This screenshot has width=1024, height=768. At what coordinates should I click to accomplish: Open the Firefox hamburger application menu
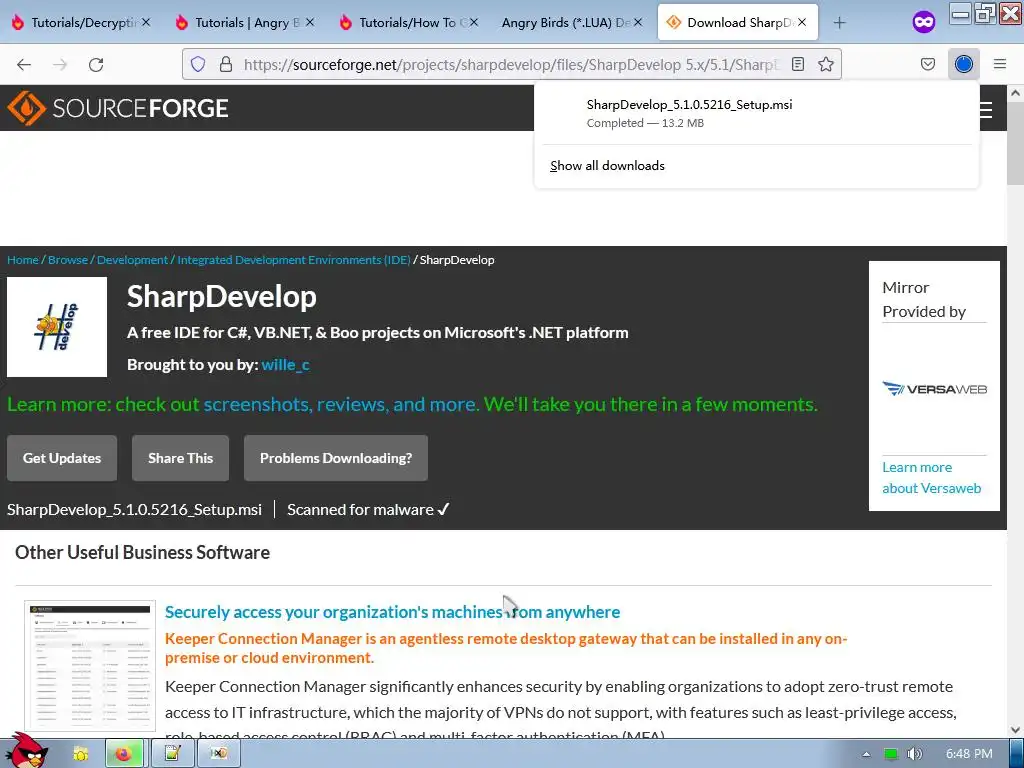coord(1000,64)
